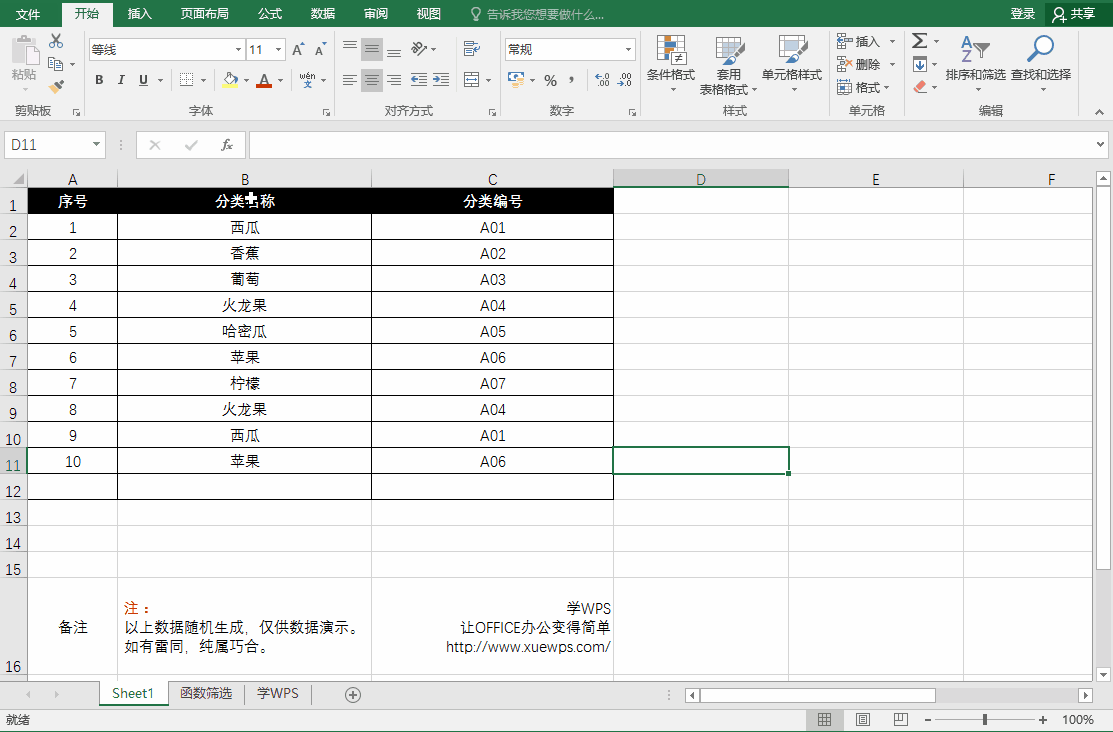Apply accounting number format icon
Viewport: 1113px width, 732px height.
[x=516, y=80]
